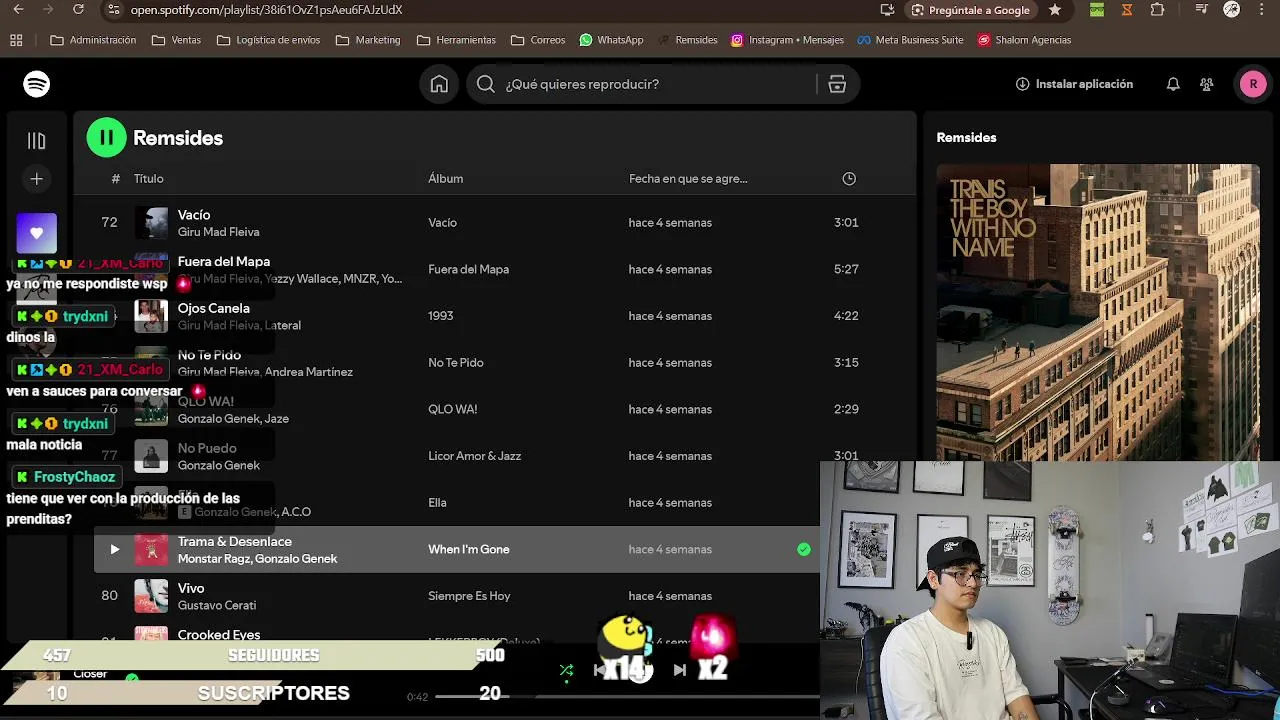This screenshot has height=720, width=1280.
Task: Open Correos bookmarks folder
Action: click(x=538, y=40)
